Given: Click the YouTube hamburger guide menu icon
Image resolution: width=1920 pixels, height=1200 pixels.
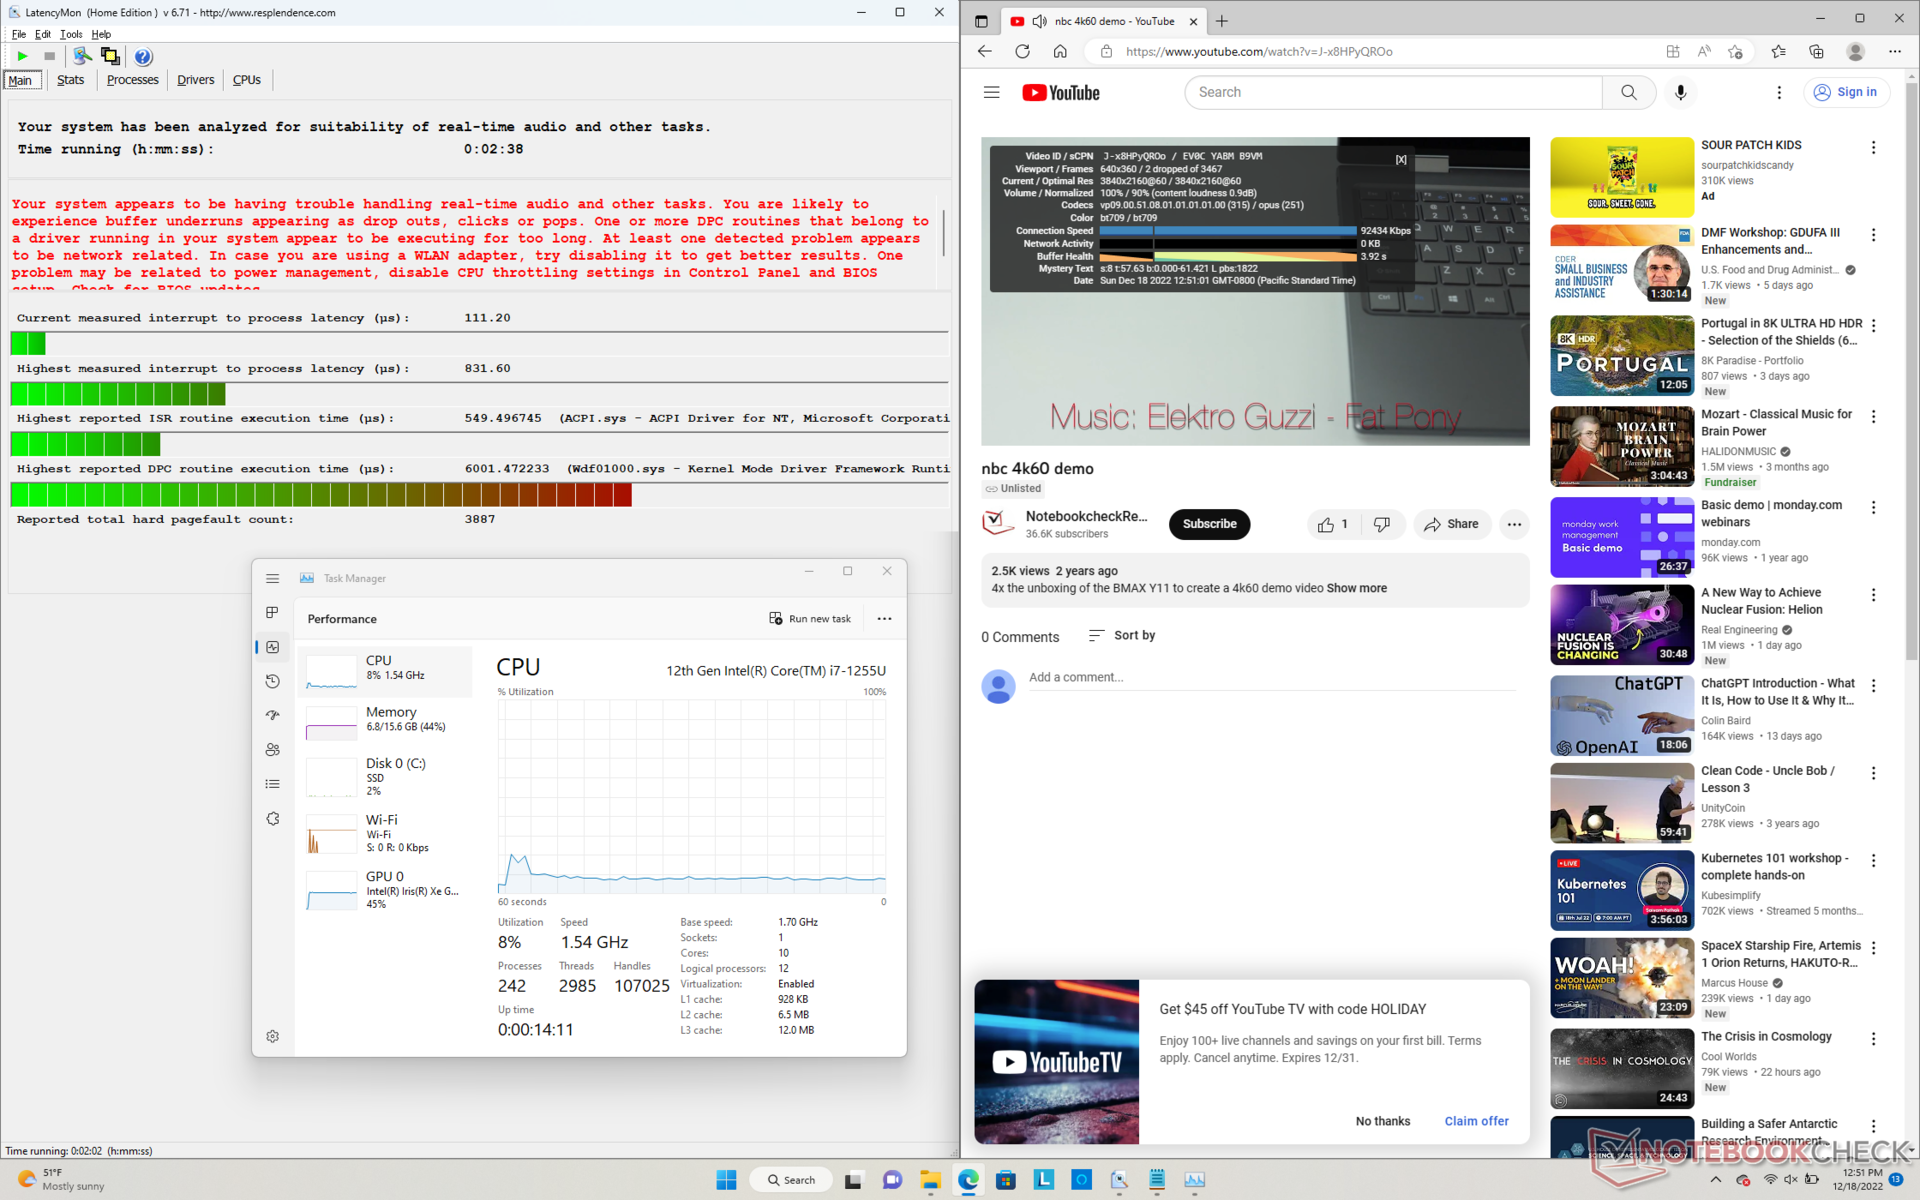Looking at the screenshot, I should point(991,92).
